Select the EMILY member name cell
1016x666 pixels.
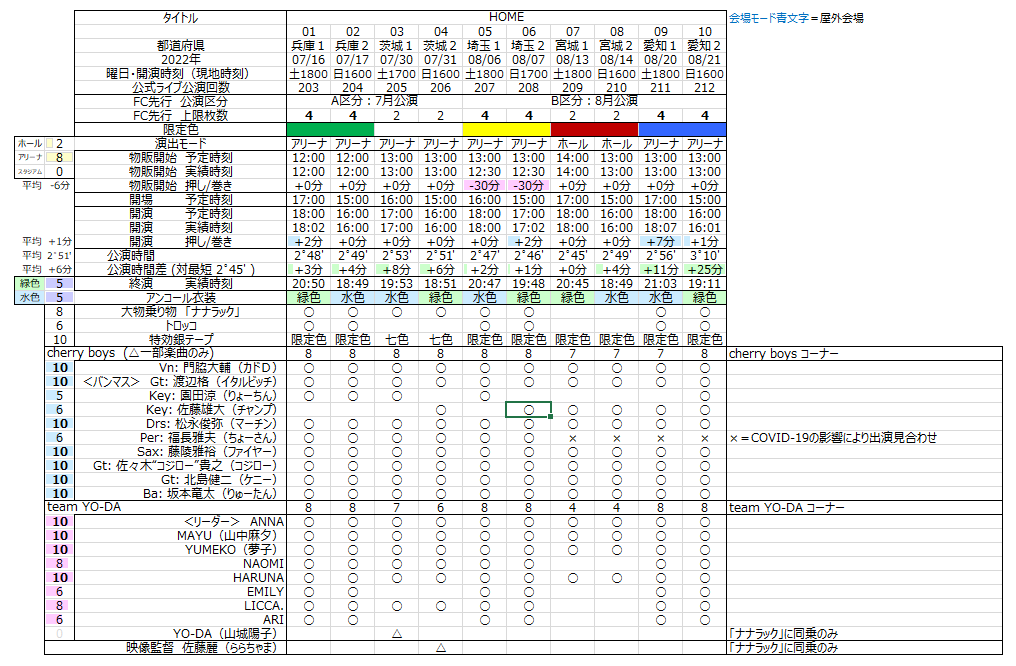click(x=180, y=591)
